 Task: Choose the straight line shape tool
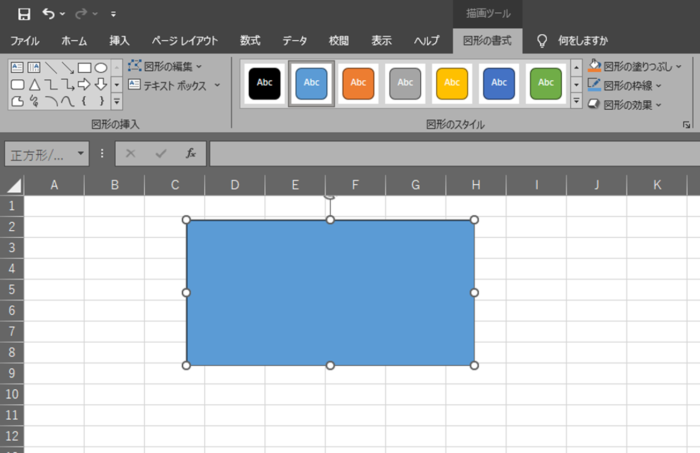(x=51, y=67)
